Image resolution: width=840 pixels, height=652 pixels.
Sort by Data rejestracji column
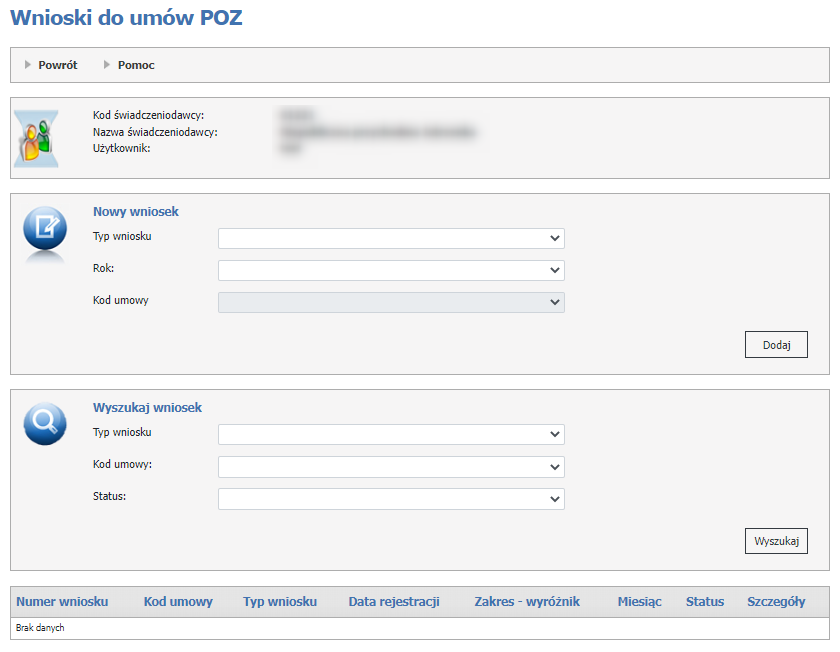pyautogui.click(x=394, y=602)
